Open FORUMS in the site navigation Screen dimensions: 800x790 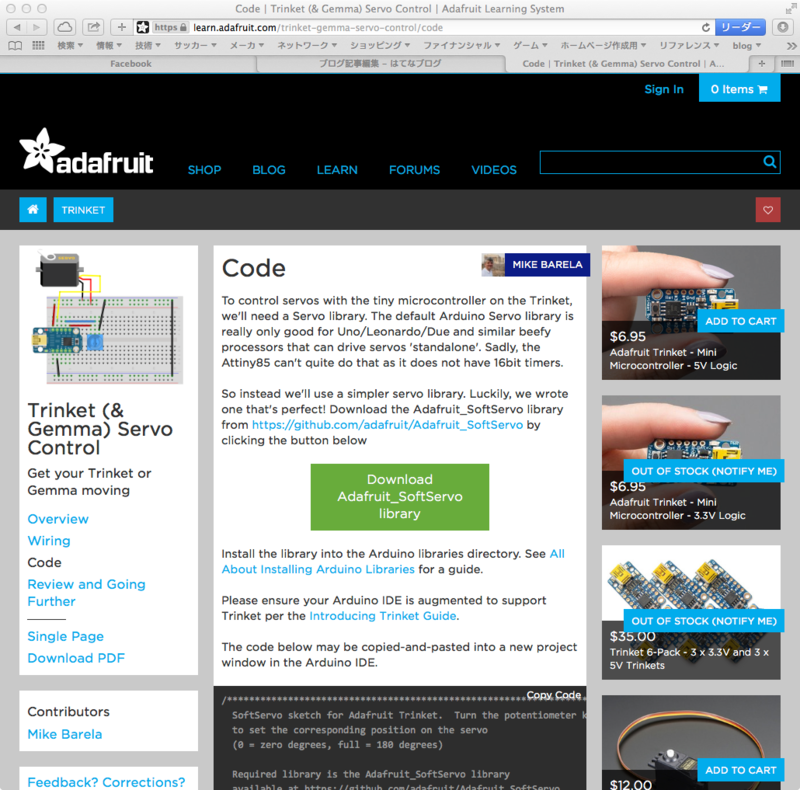(414, 170)
